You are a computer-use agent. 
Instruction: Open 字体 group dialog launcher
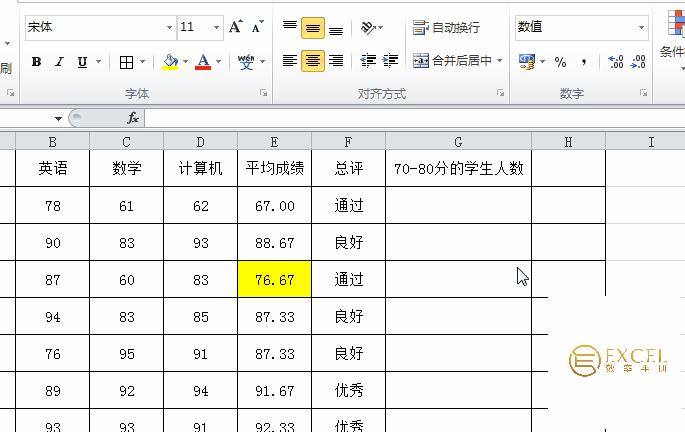[263, 93]
